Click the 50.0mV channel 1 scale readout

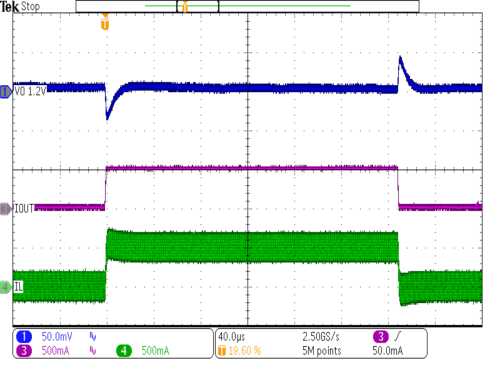pyautogui.click(x=57, y=337)
